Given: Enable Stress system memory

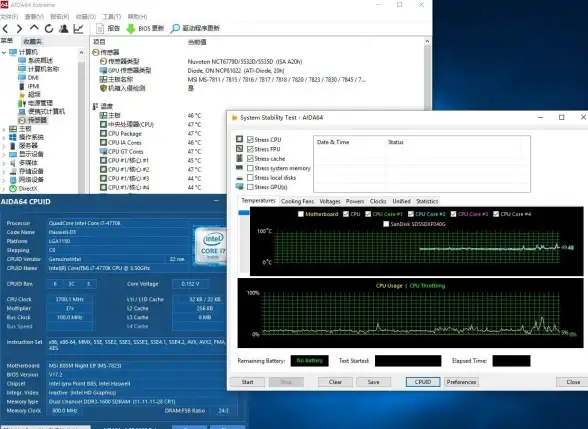Looking at the screenshot, I should (250, 168).
